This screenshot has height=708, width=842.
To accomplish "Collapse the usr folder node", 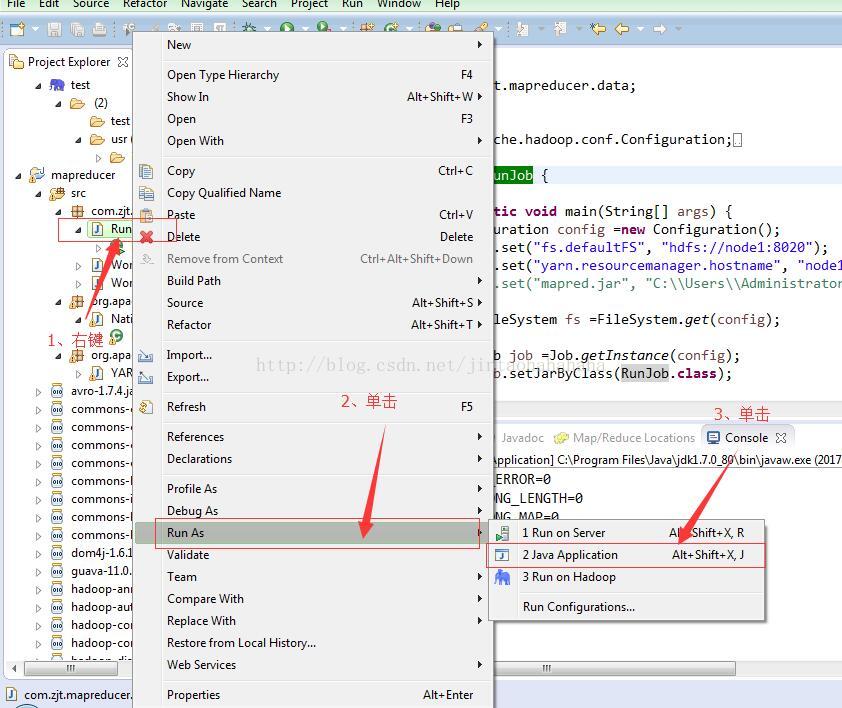I will point(78,140).
